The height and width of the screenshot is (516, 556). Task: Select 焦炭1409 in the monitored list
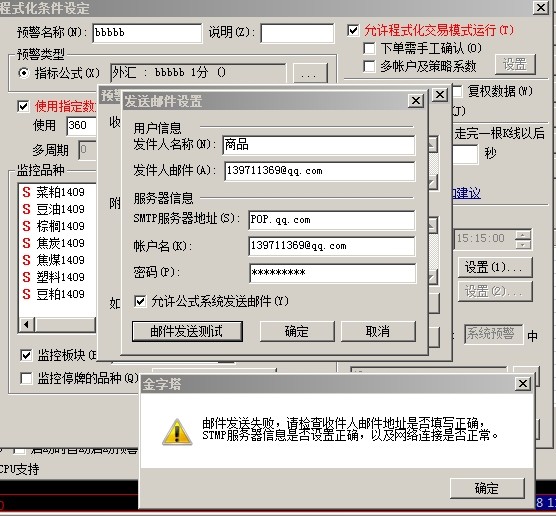(60, 243)
